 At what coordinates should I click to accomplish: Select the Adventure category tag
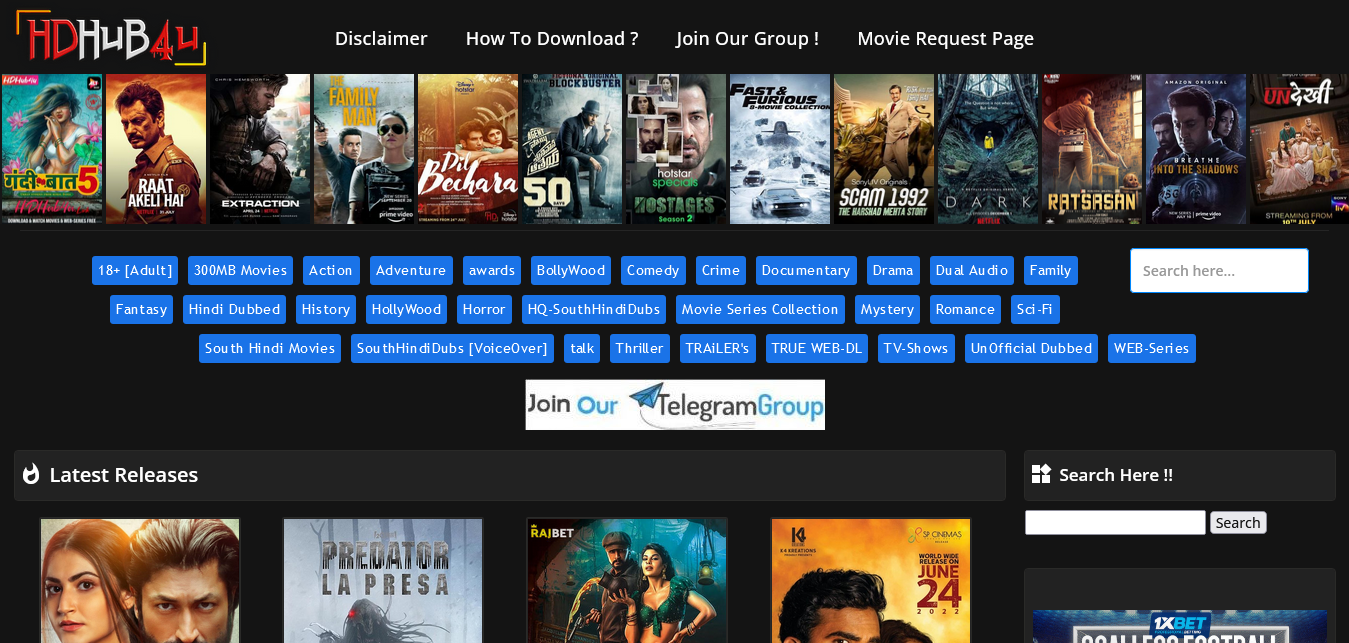pyautogui.click(x=411, y=270)
